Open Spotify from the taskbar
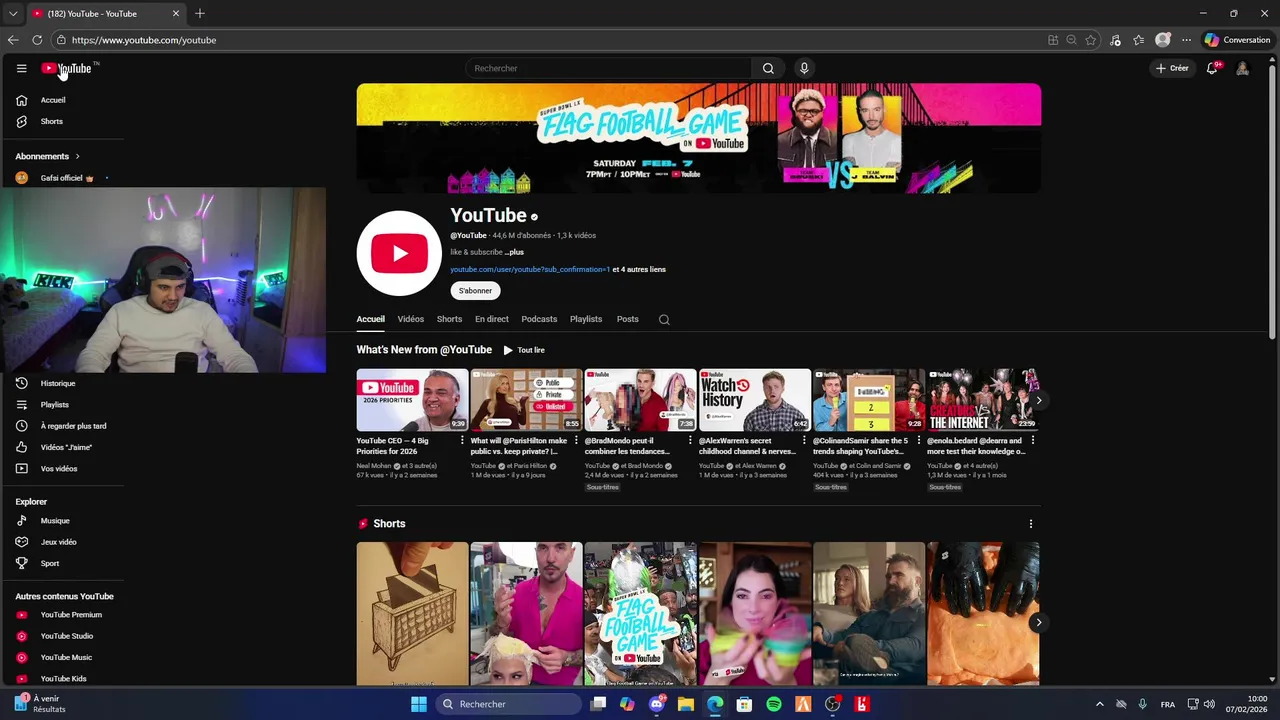1280x720 pixels. pyautogui.click(x=774, y=704)
